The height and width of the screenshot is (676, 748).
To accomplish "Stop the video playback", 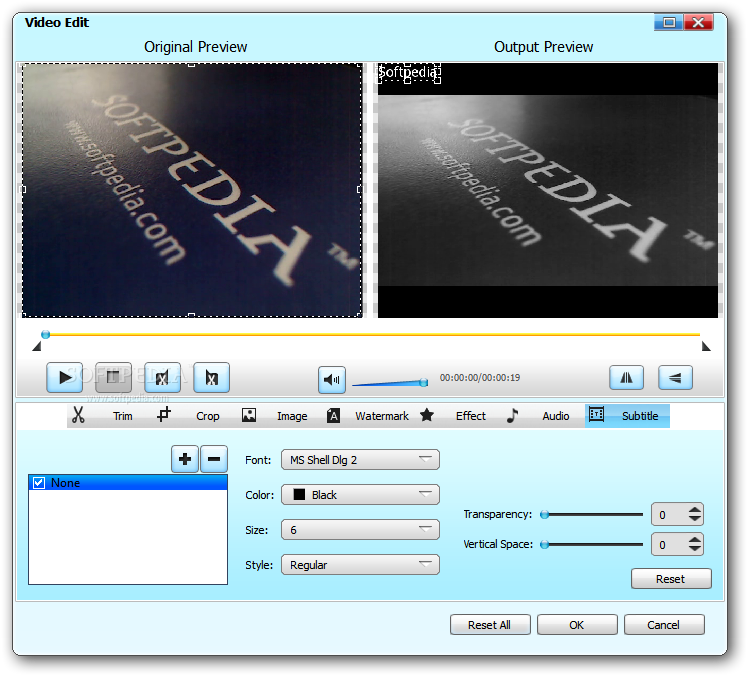I will tap(114, 377).
